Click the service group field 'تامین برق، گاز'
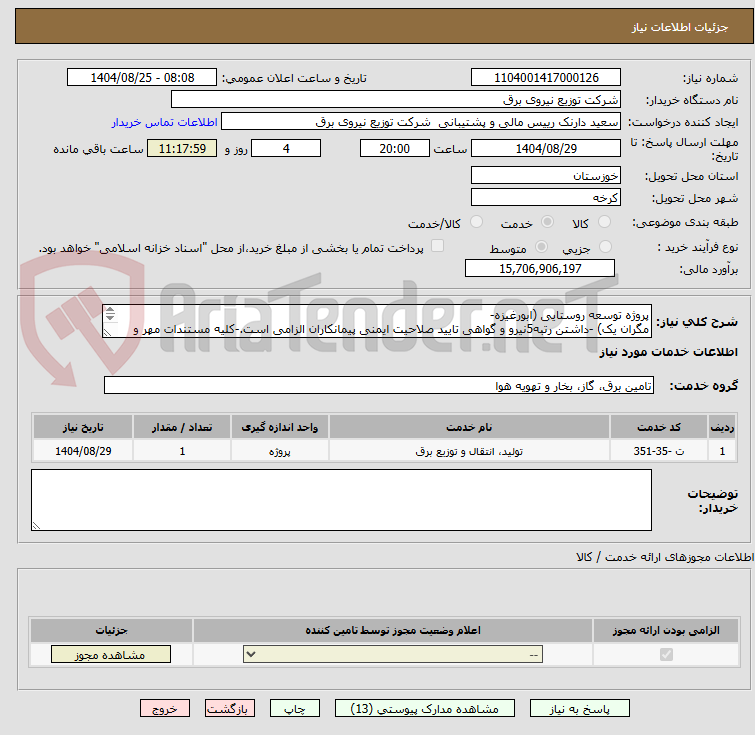Viewport: 755px width, 735px height. (x=378, y=385)
